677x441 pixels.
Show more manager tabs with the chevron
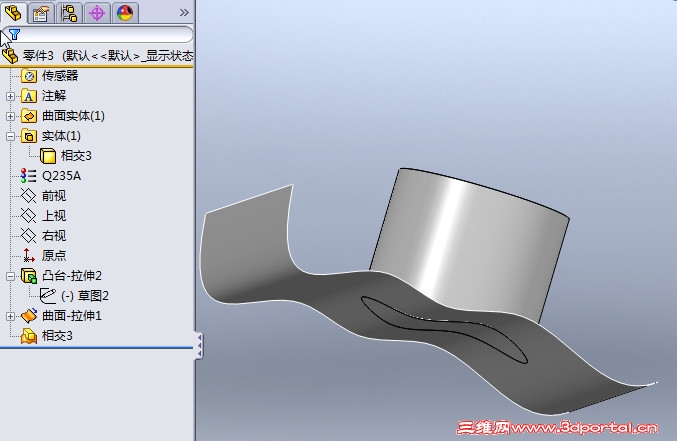tap(184, 13)
